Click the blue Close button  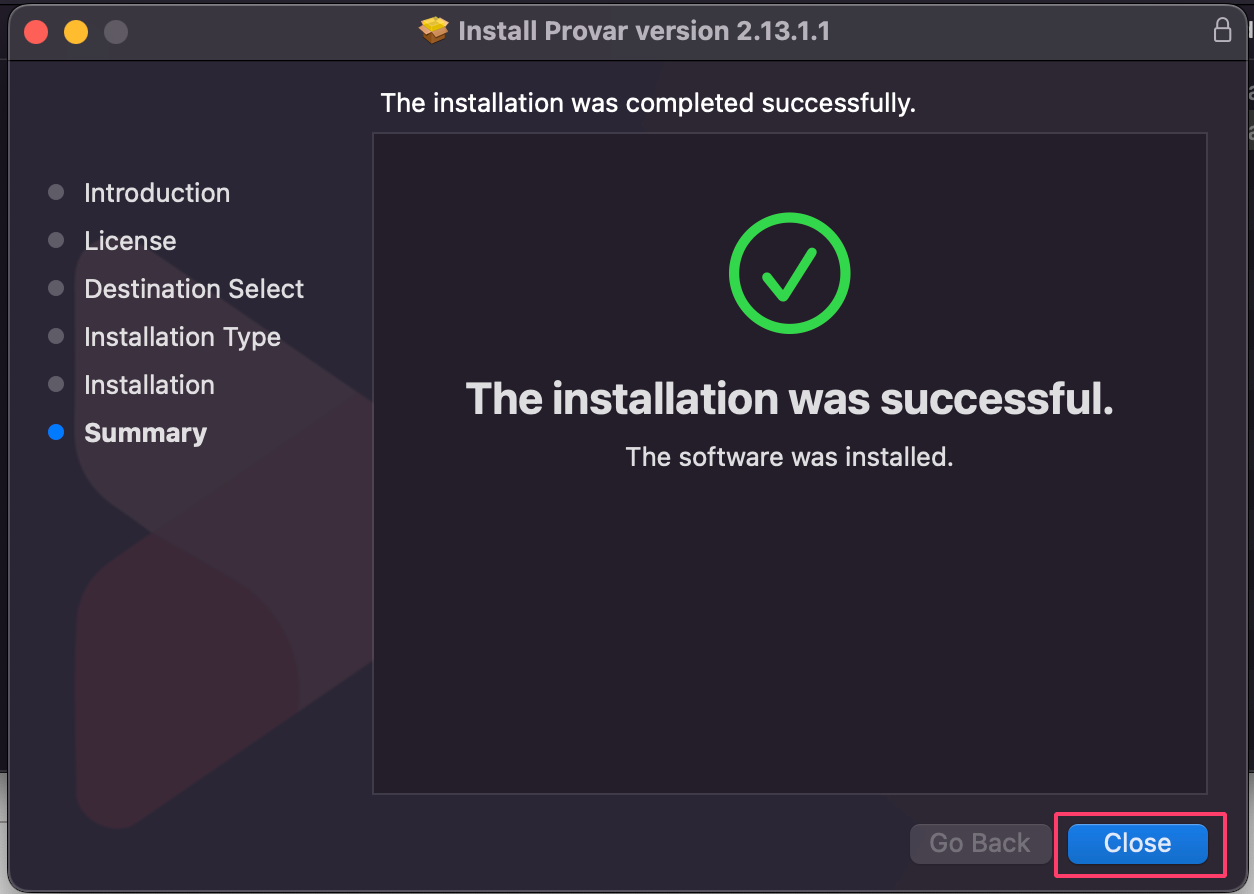pyautogui.click(x=1137, y=843)
